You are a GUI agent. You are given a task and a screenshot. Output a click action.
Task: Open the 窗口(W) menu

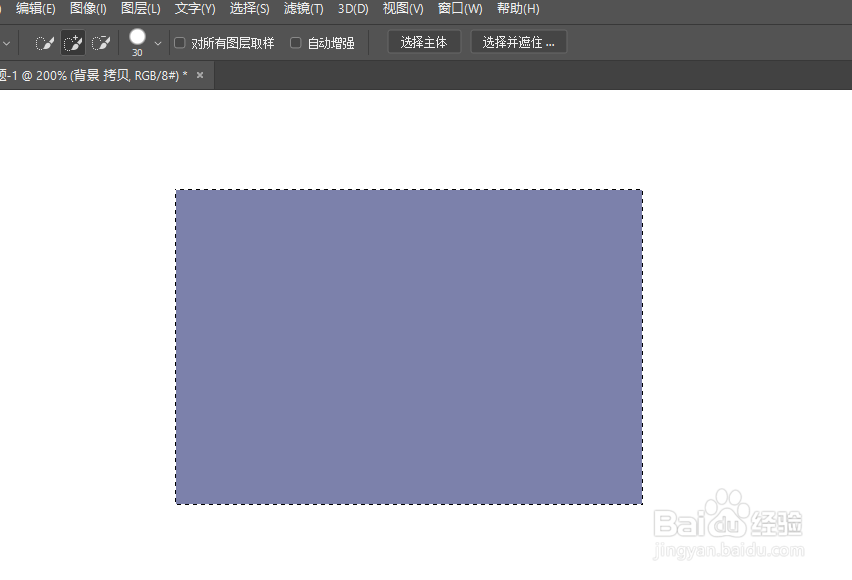(x=460, y=9)
